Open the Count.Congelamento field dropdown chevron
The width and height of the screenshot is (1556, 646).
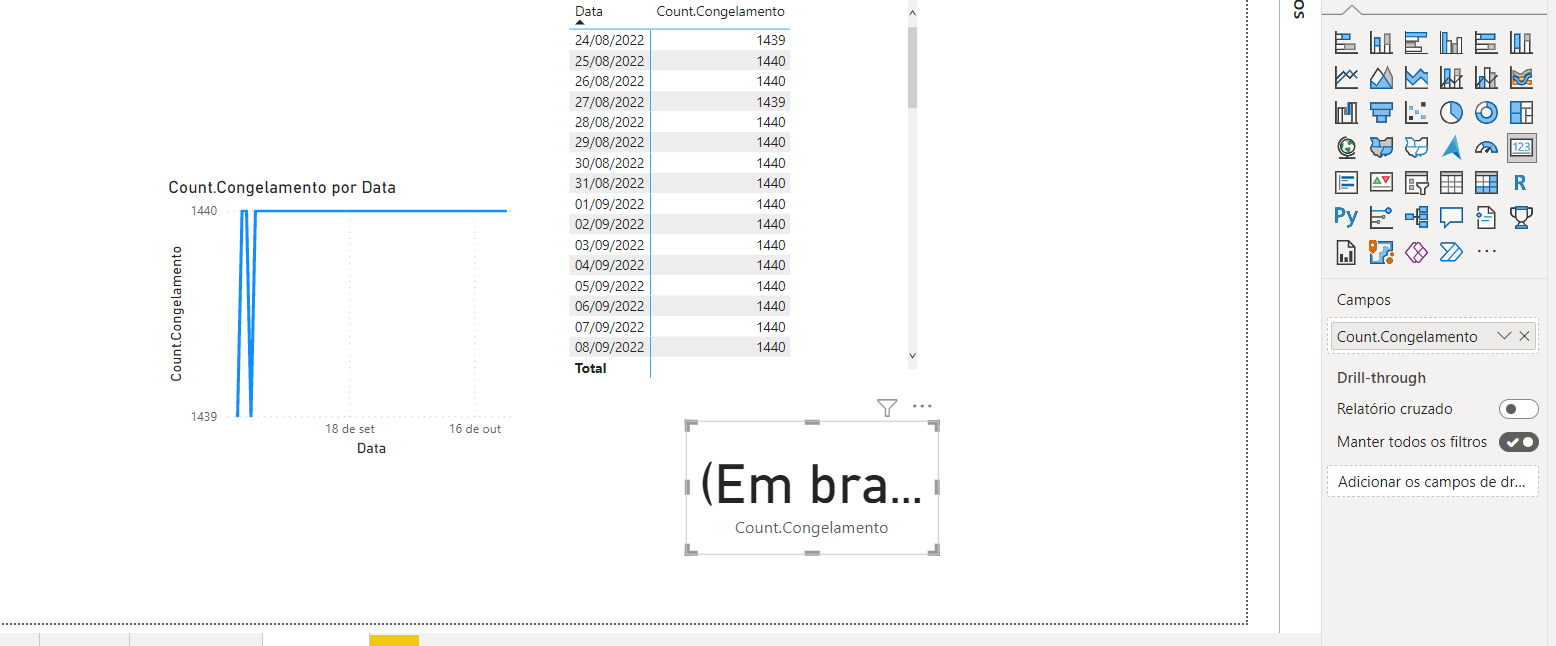pos(1504,336)
